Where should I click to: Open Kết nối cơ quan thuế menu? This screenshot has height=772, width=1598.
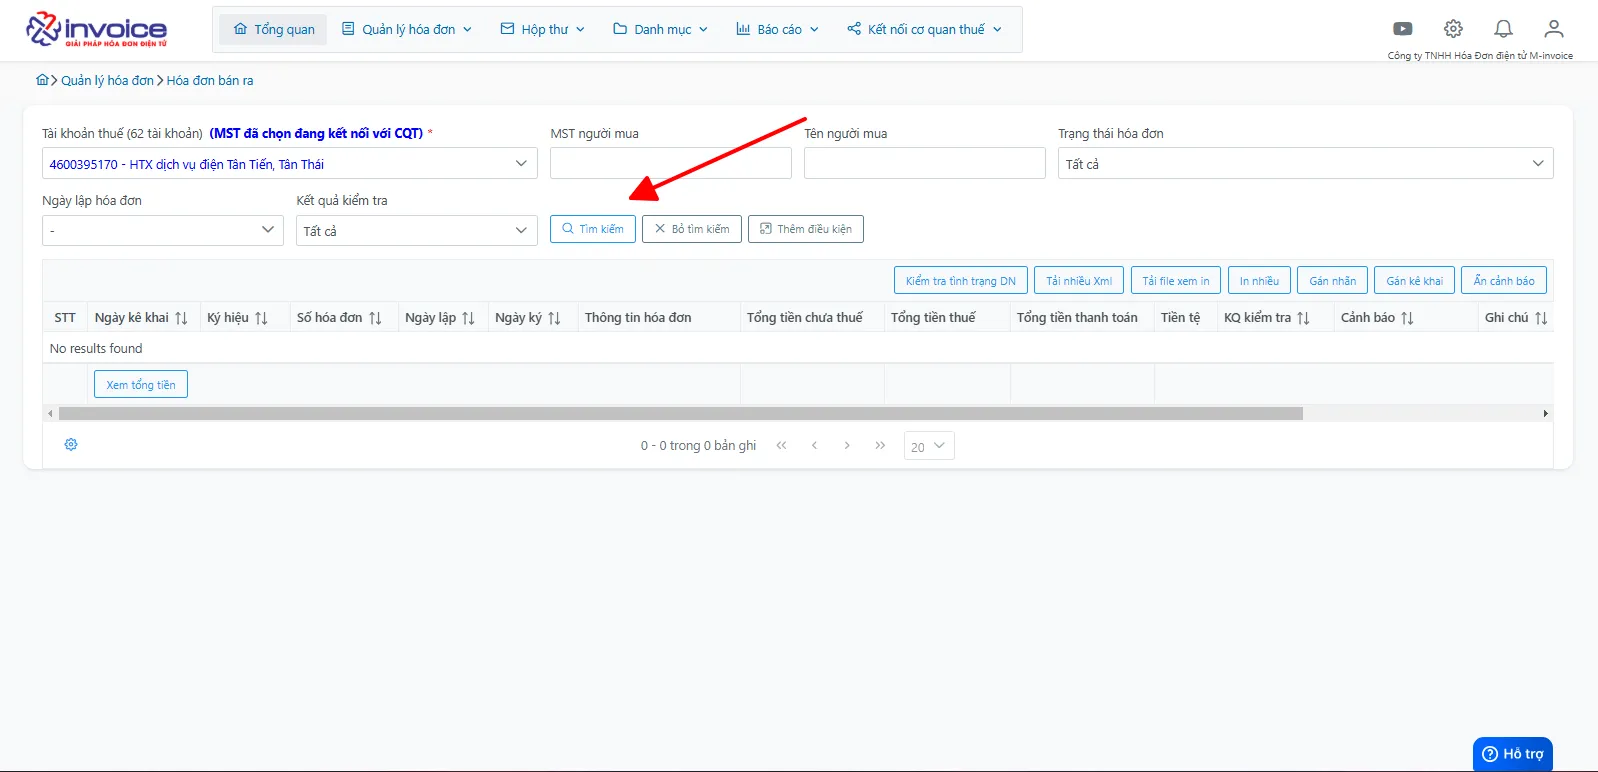coord(924,29)
